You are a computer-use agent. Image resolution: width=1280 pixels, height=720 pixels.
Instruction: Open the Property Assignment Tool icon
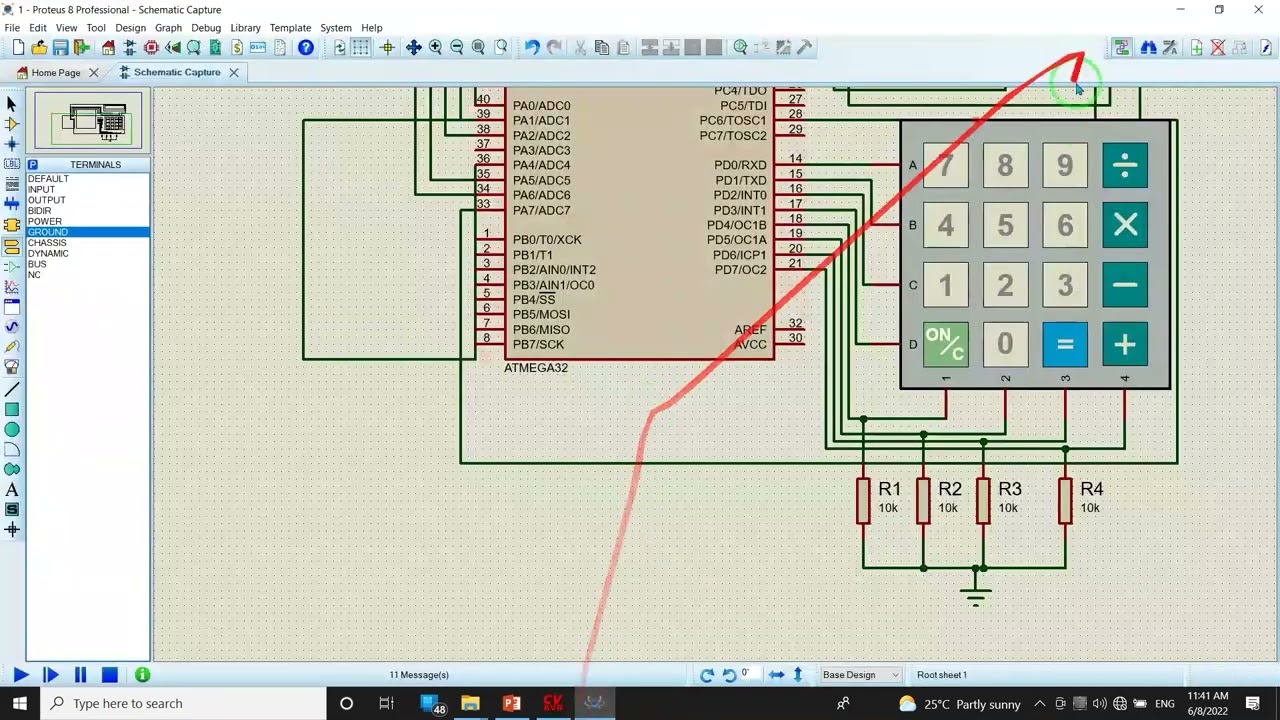pos(1170,47)
